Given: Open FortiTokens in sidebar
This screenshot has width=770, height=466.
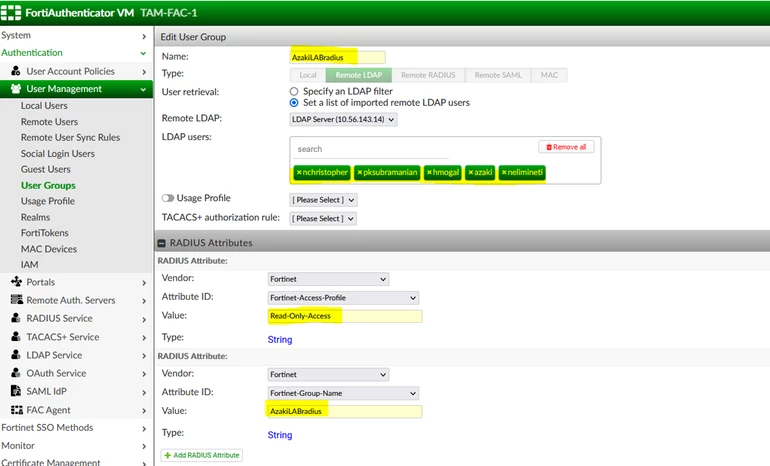Looking at the screenshot, I should click(x=45, y=233).
